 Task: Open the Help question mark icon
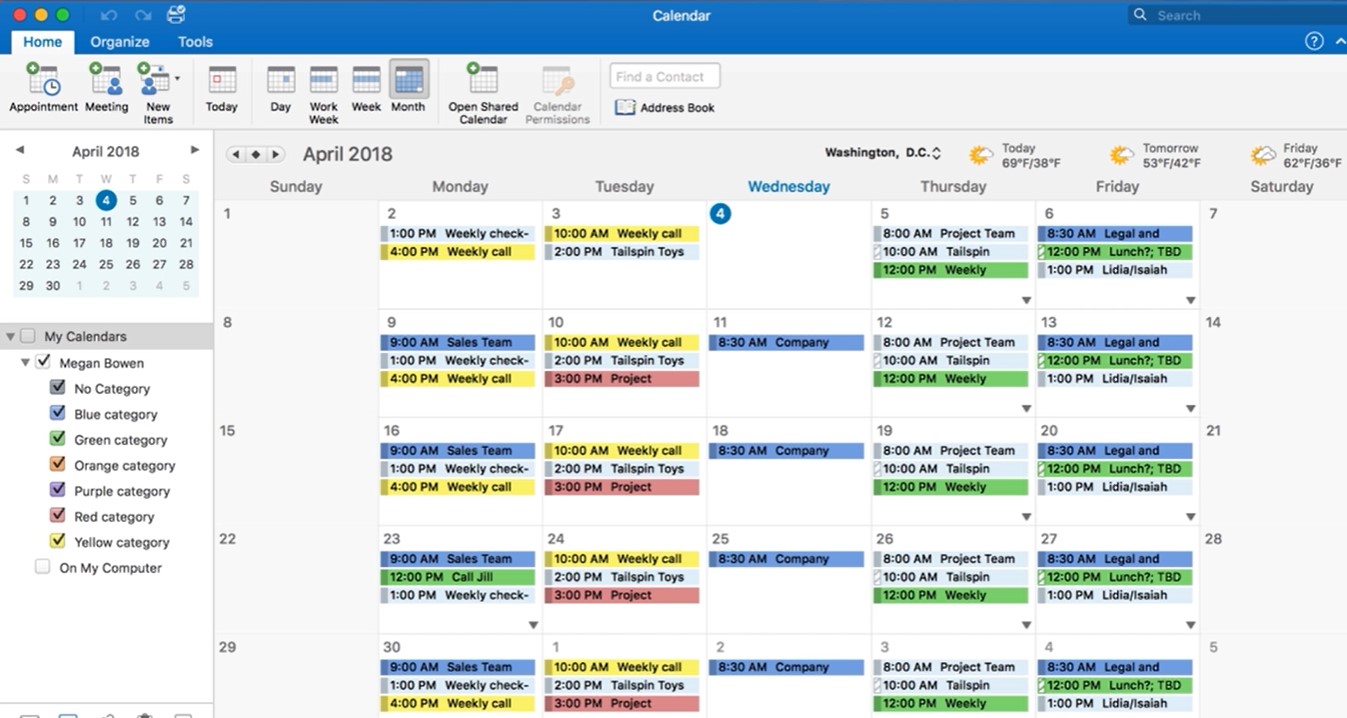pyautogui.click(x=1314, y=41)
